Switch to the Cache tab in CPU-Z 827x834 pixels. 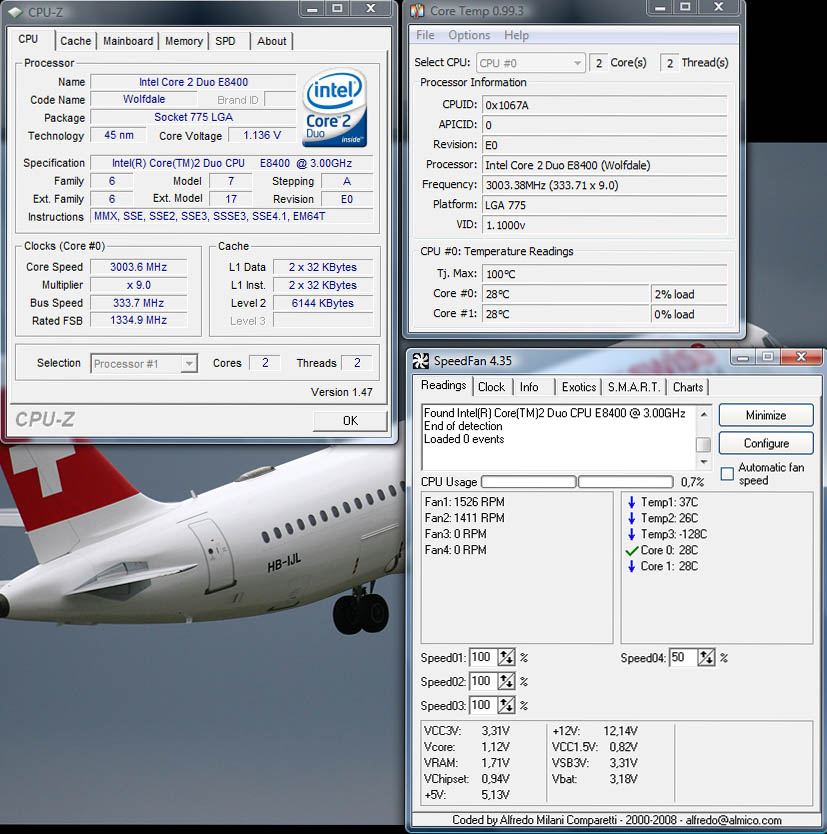(x=76, y=41)
